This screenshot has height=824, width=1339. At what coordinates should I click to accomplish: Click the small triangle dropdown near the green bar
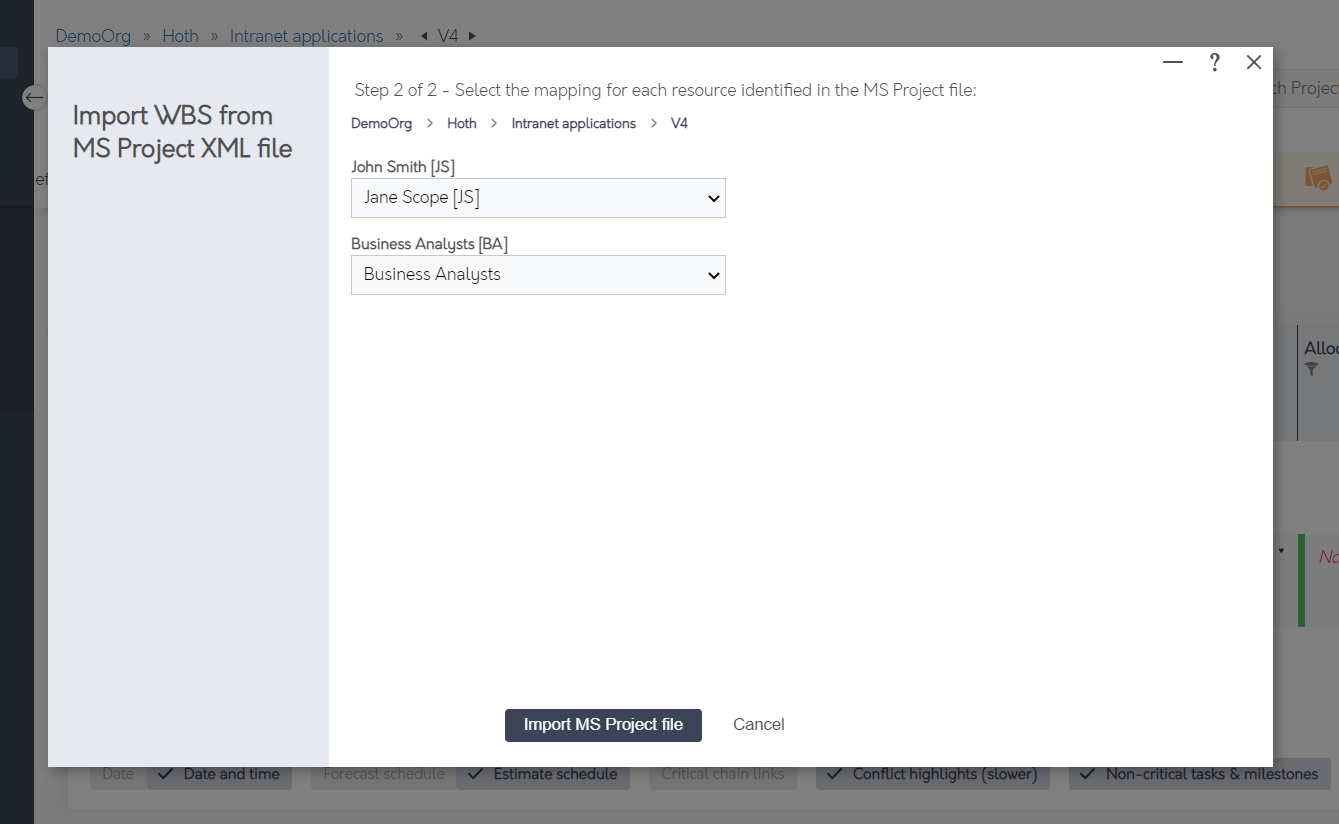(x=1282, y=551)
